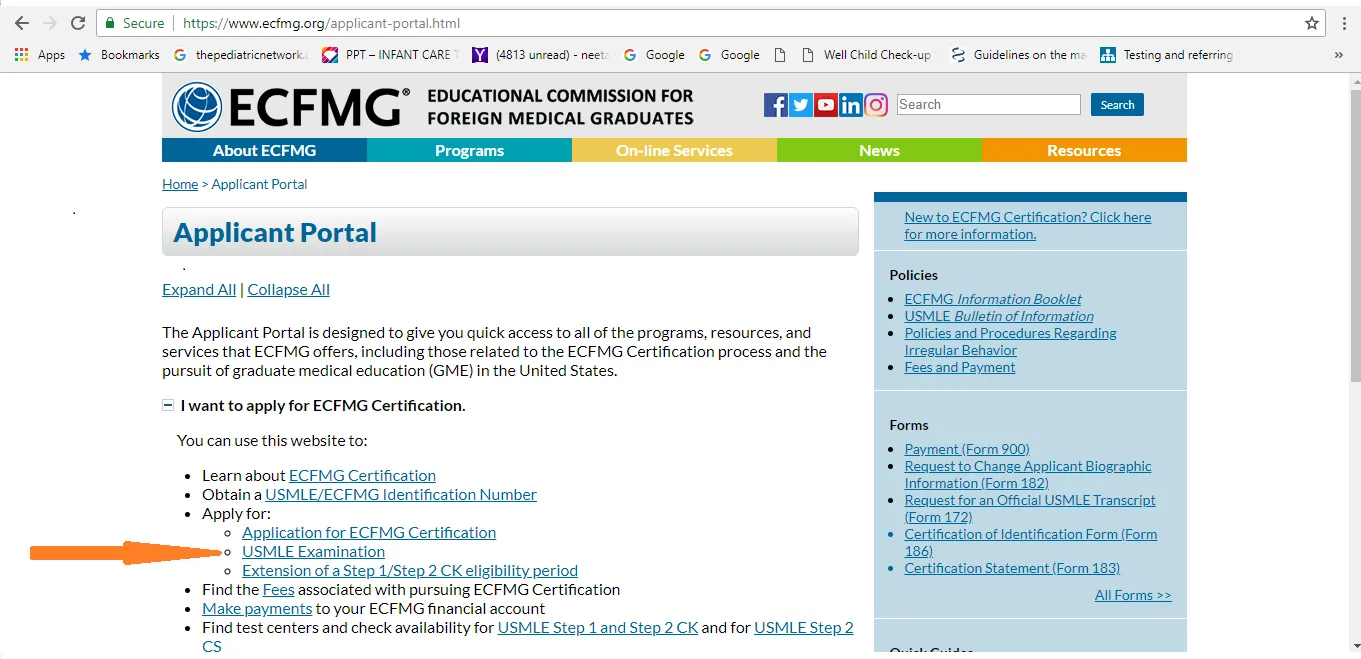
Task: Click the LinkedIn social icon
Action: (x=851, y=104)
